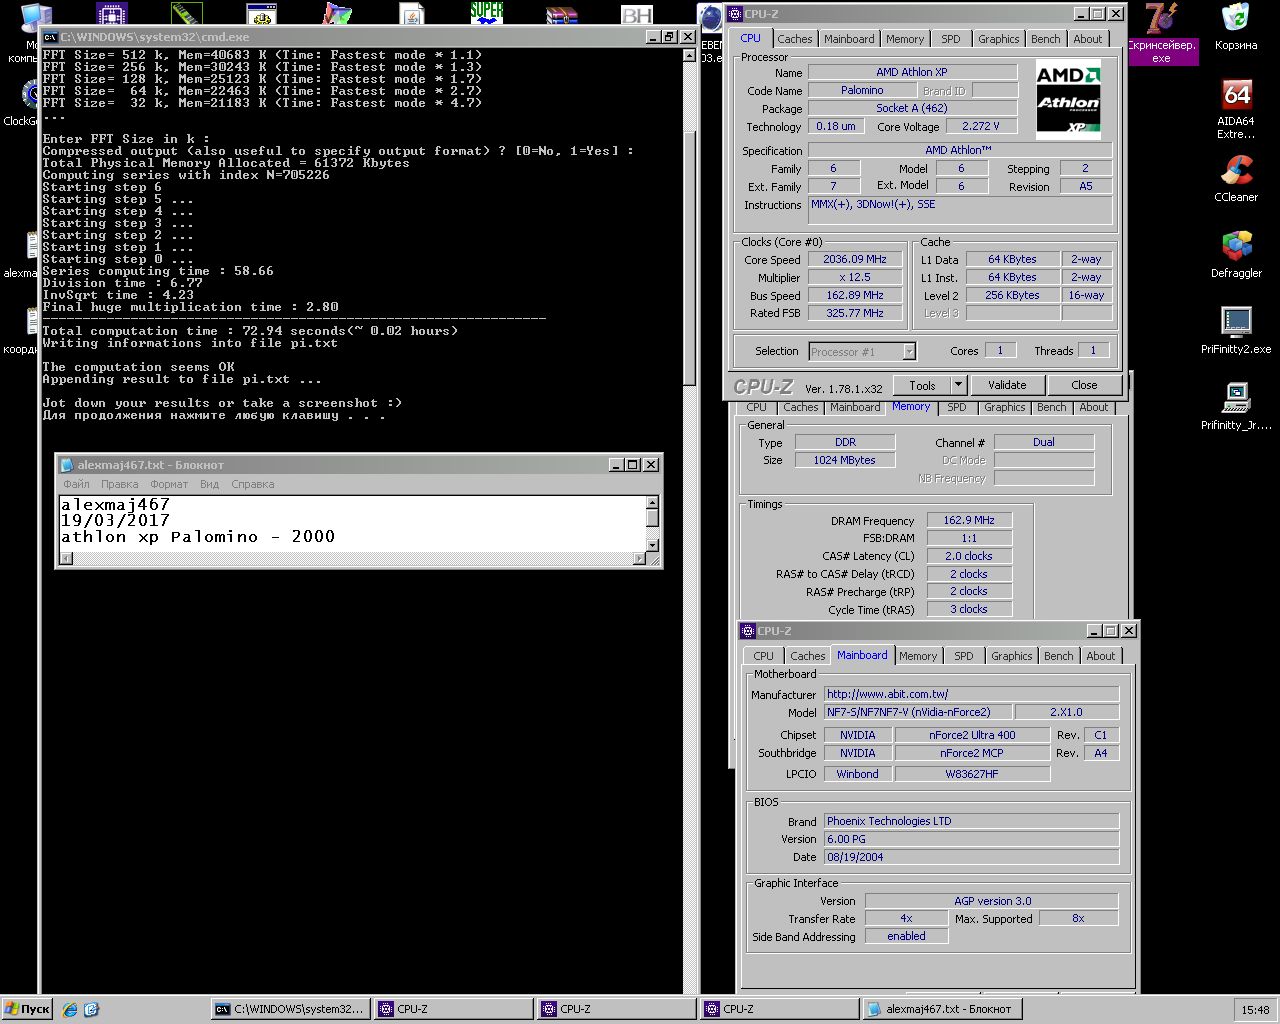Switch to Mainboard tab in top CPU-Z
The height and width of the screenshot is (1024, 1280).
(x=849, y=39)
